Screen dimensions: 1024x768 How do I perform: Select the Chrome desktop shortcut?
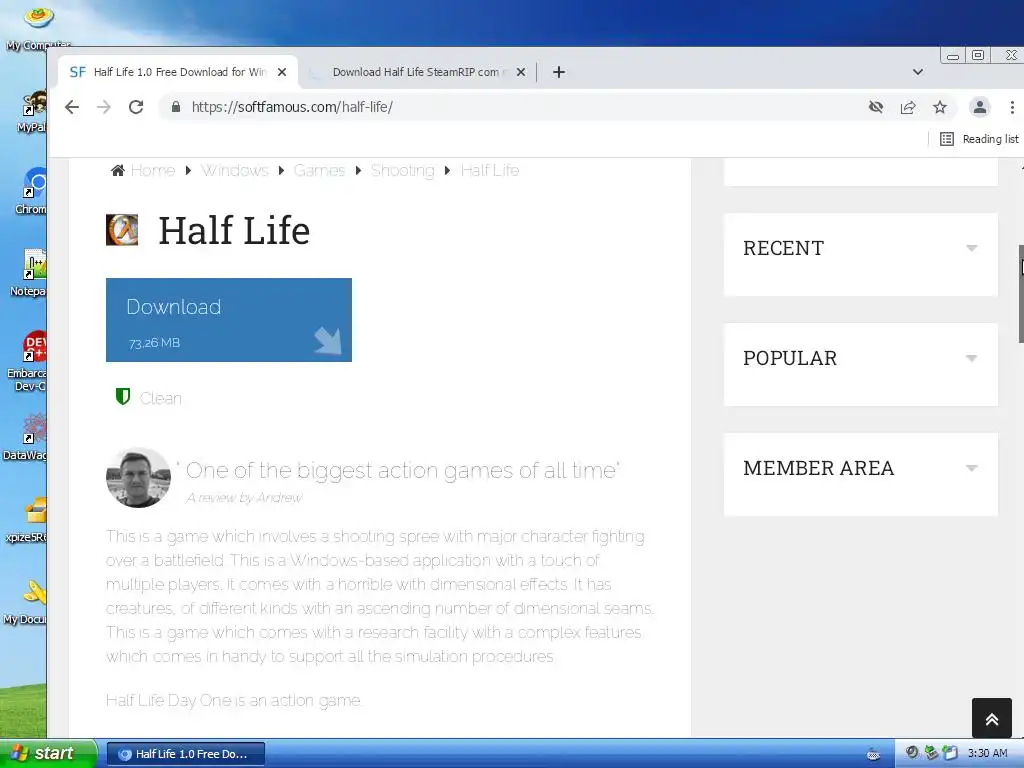click(x=33, y=192)
